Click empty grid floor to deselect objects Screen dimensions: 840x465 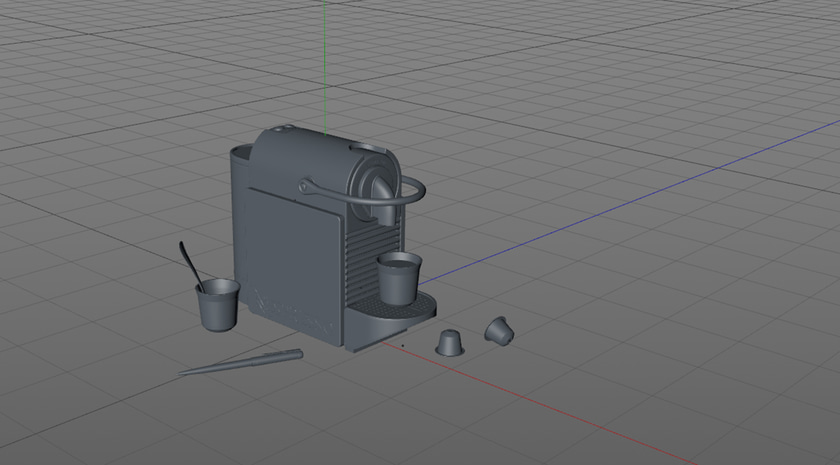[x=650, y=330]
